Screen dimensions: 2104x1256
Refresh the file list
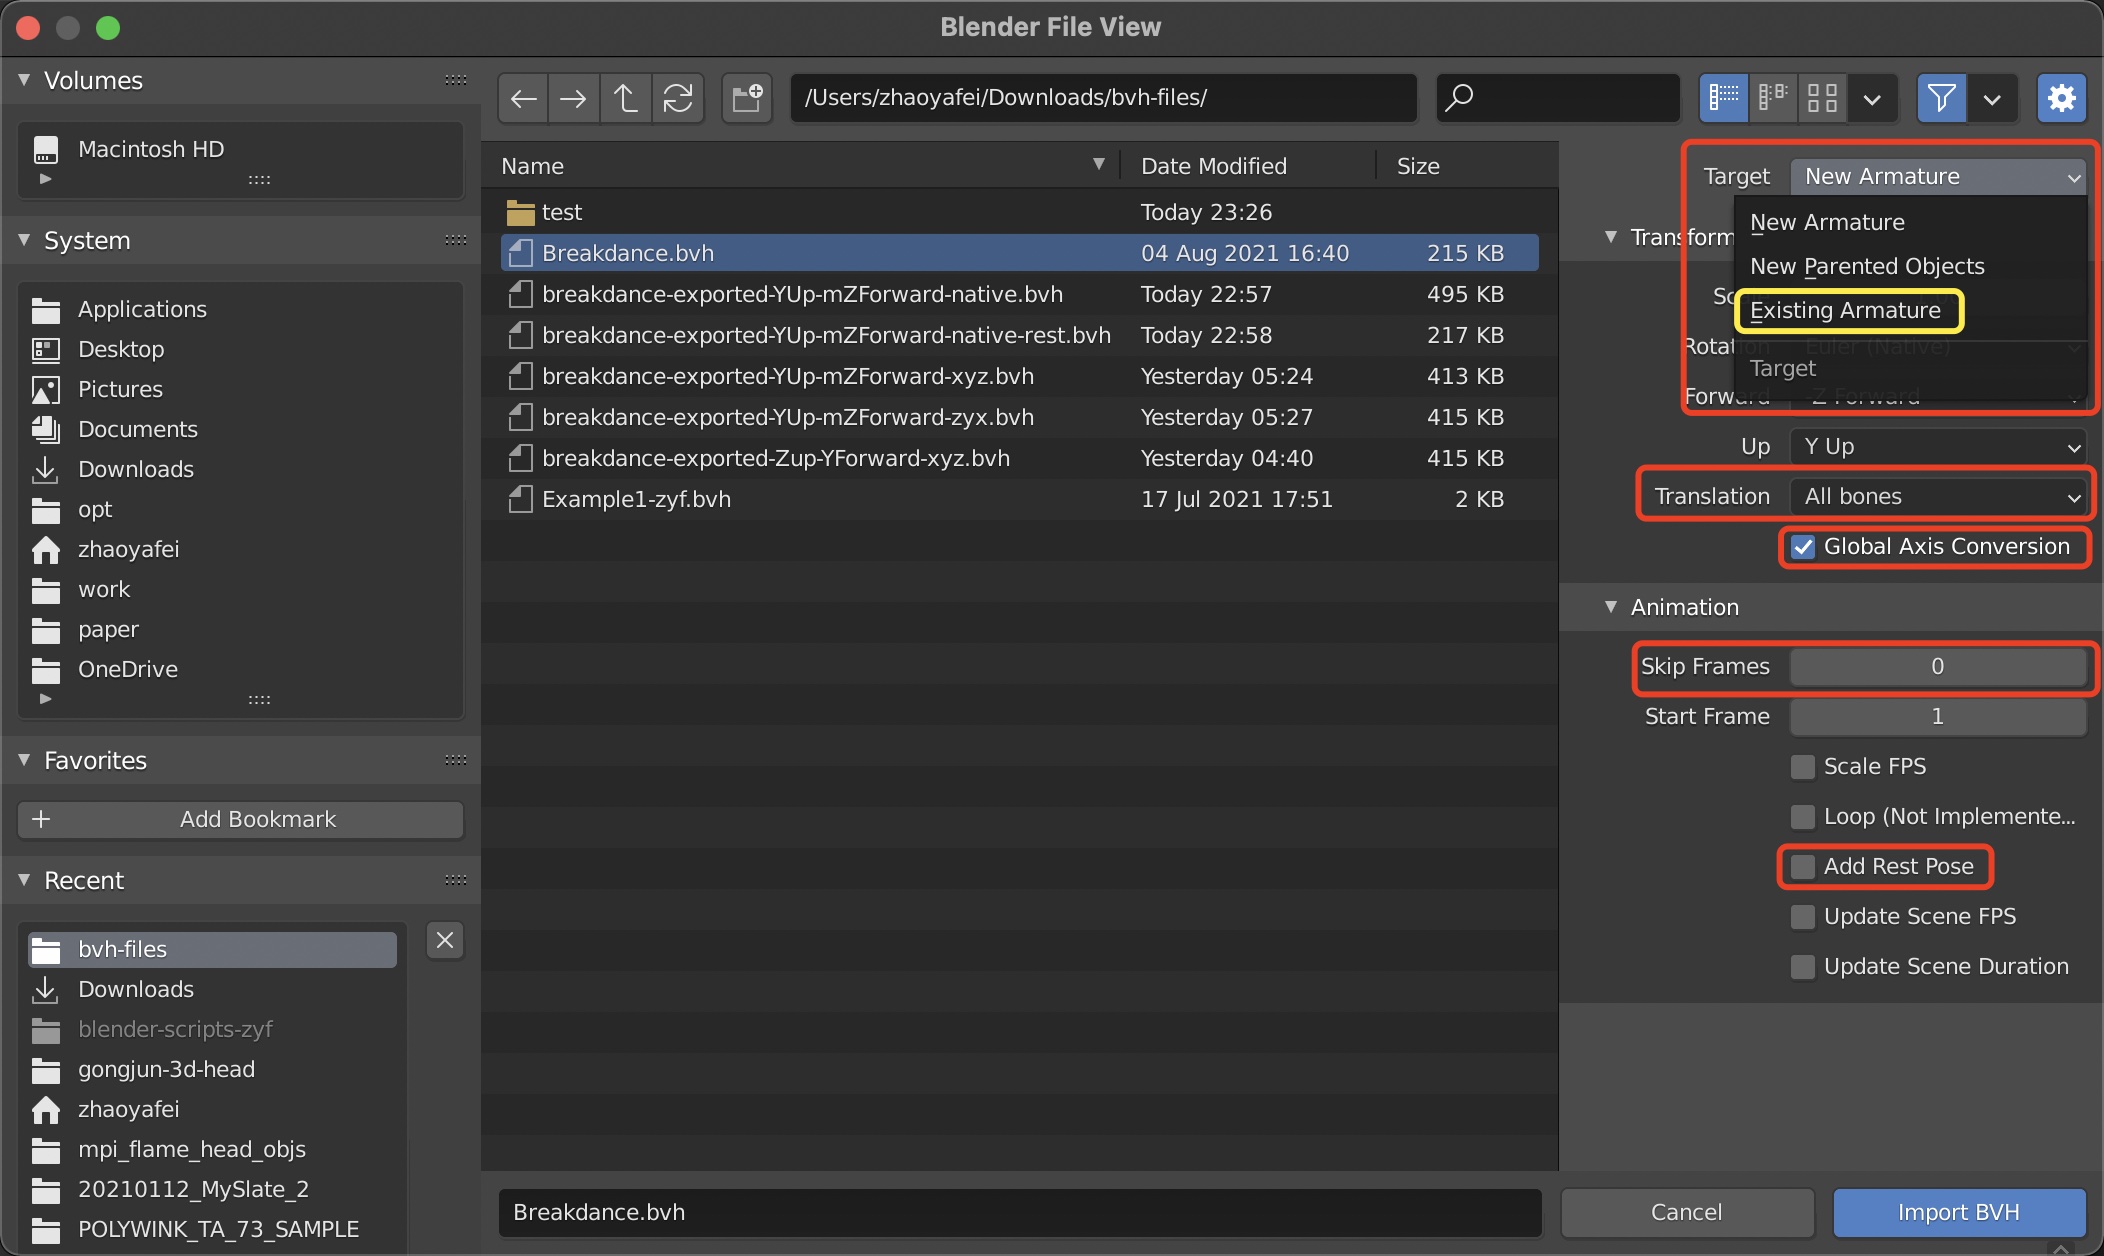tap(677, 98)
